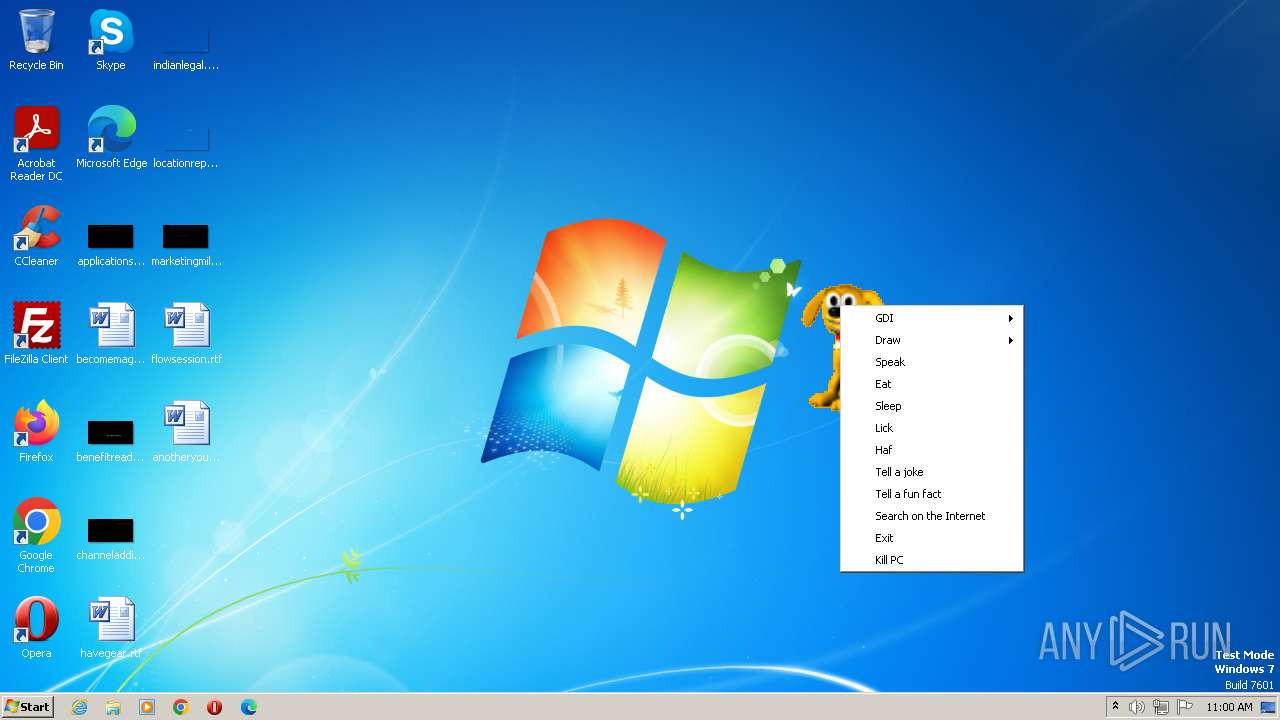Image resolution: width=1280 pixels, height=720 pixels.
Task: Open Windows Media Player taskbar icon
Action: click(147, 707)
